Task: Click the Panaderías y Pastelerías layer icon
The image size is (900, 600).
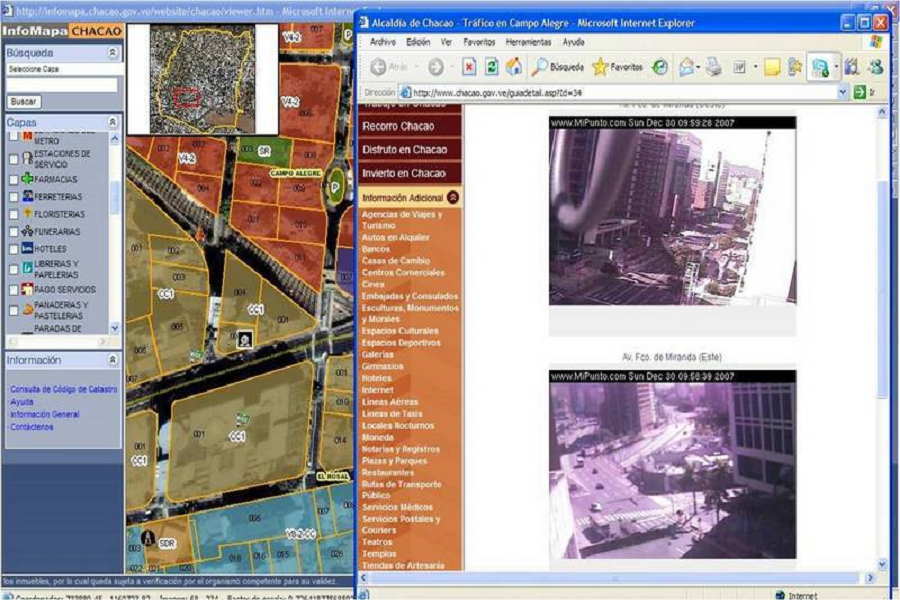Action: [27, 310]
